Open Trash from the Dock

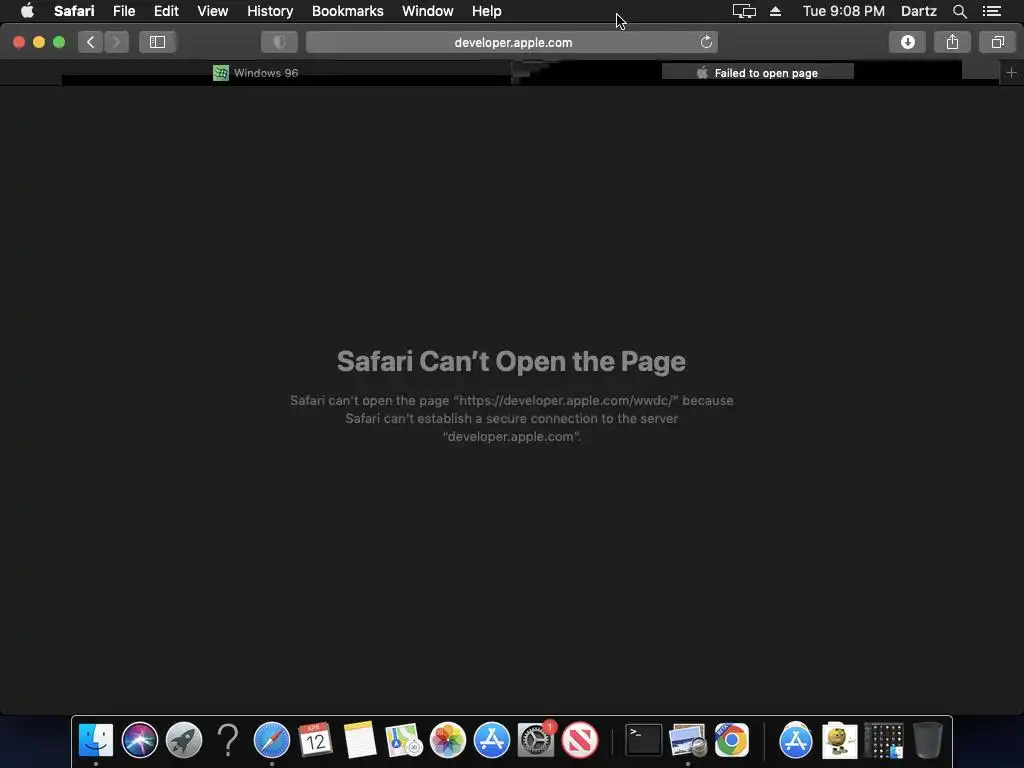pos(927,740)
